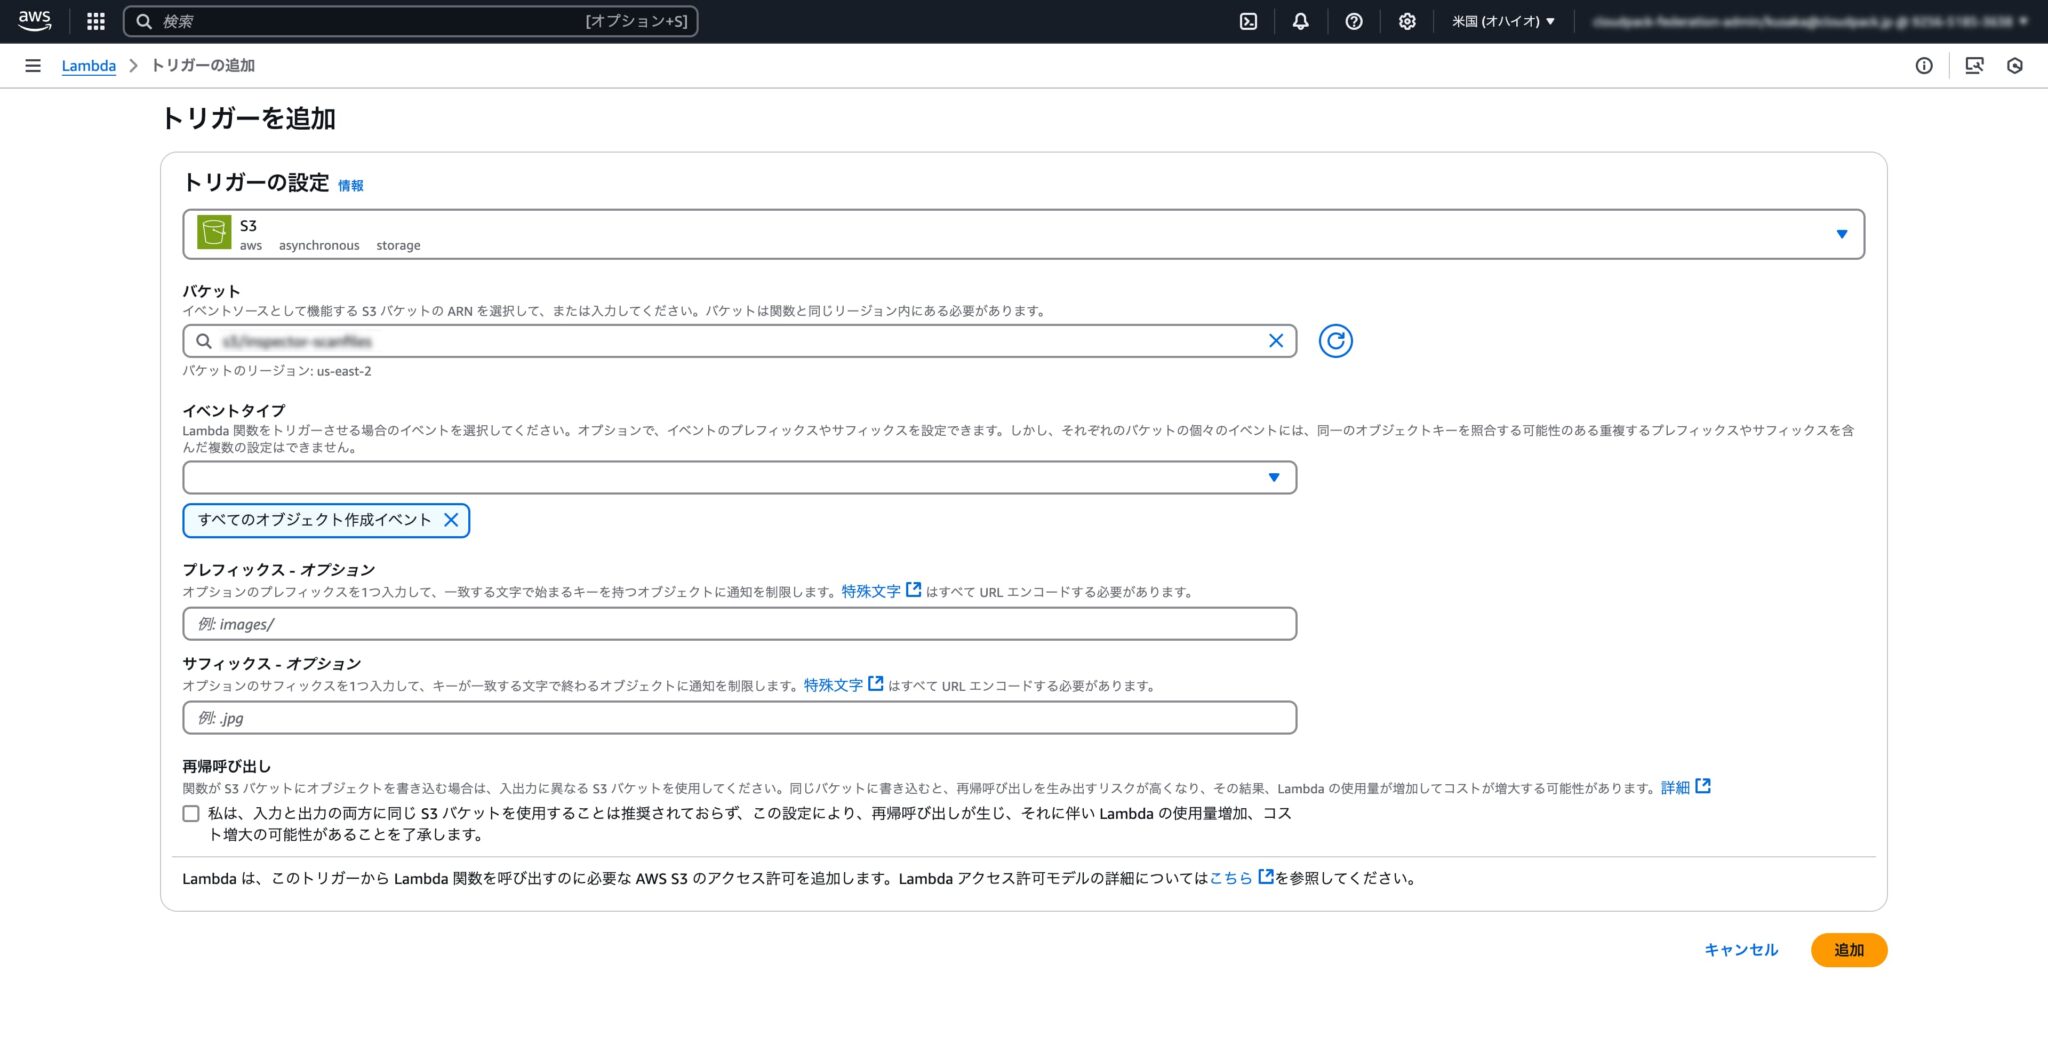
Task: Open AWS CloudShell terminal
Action: 1247,21
